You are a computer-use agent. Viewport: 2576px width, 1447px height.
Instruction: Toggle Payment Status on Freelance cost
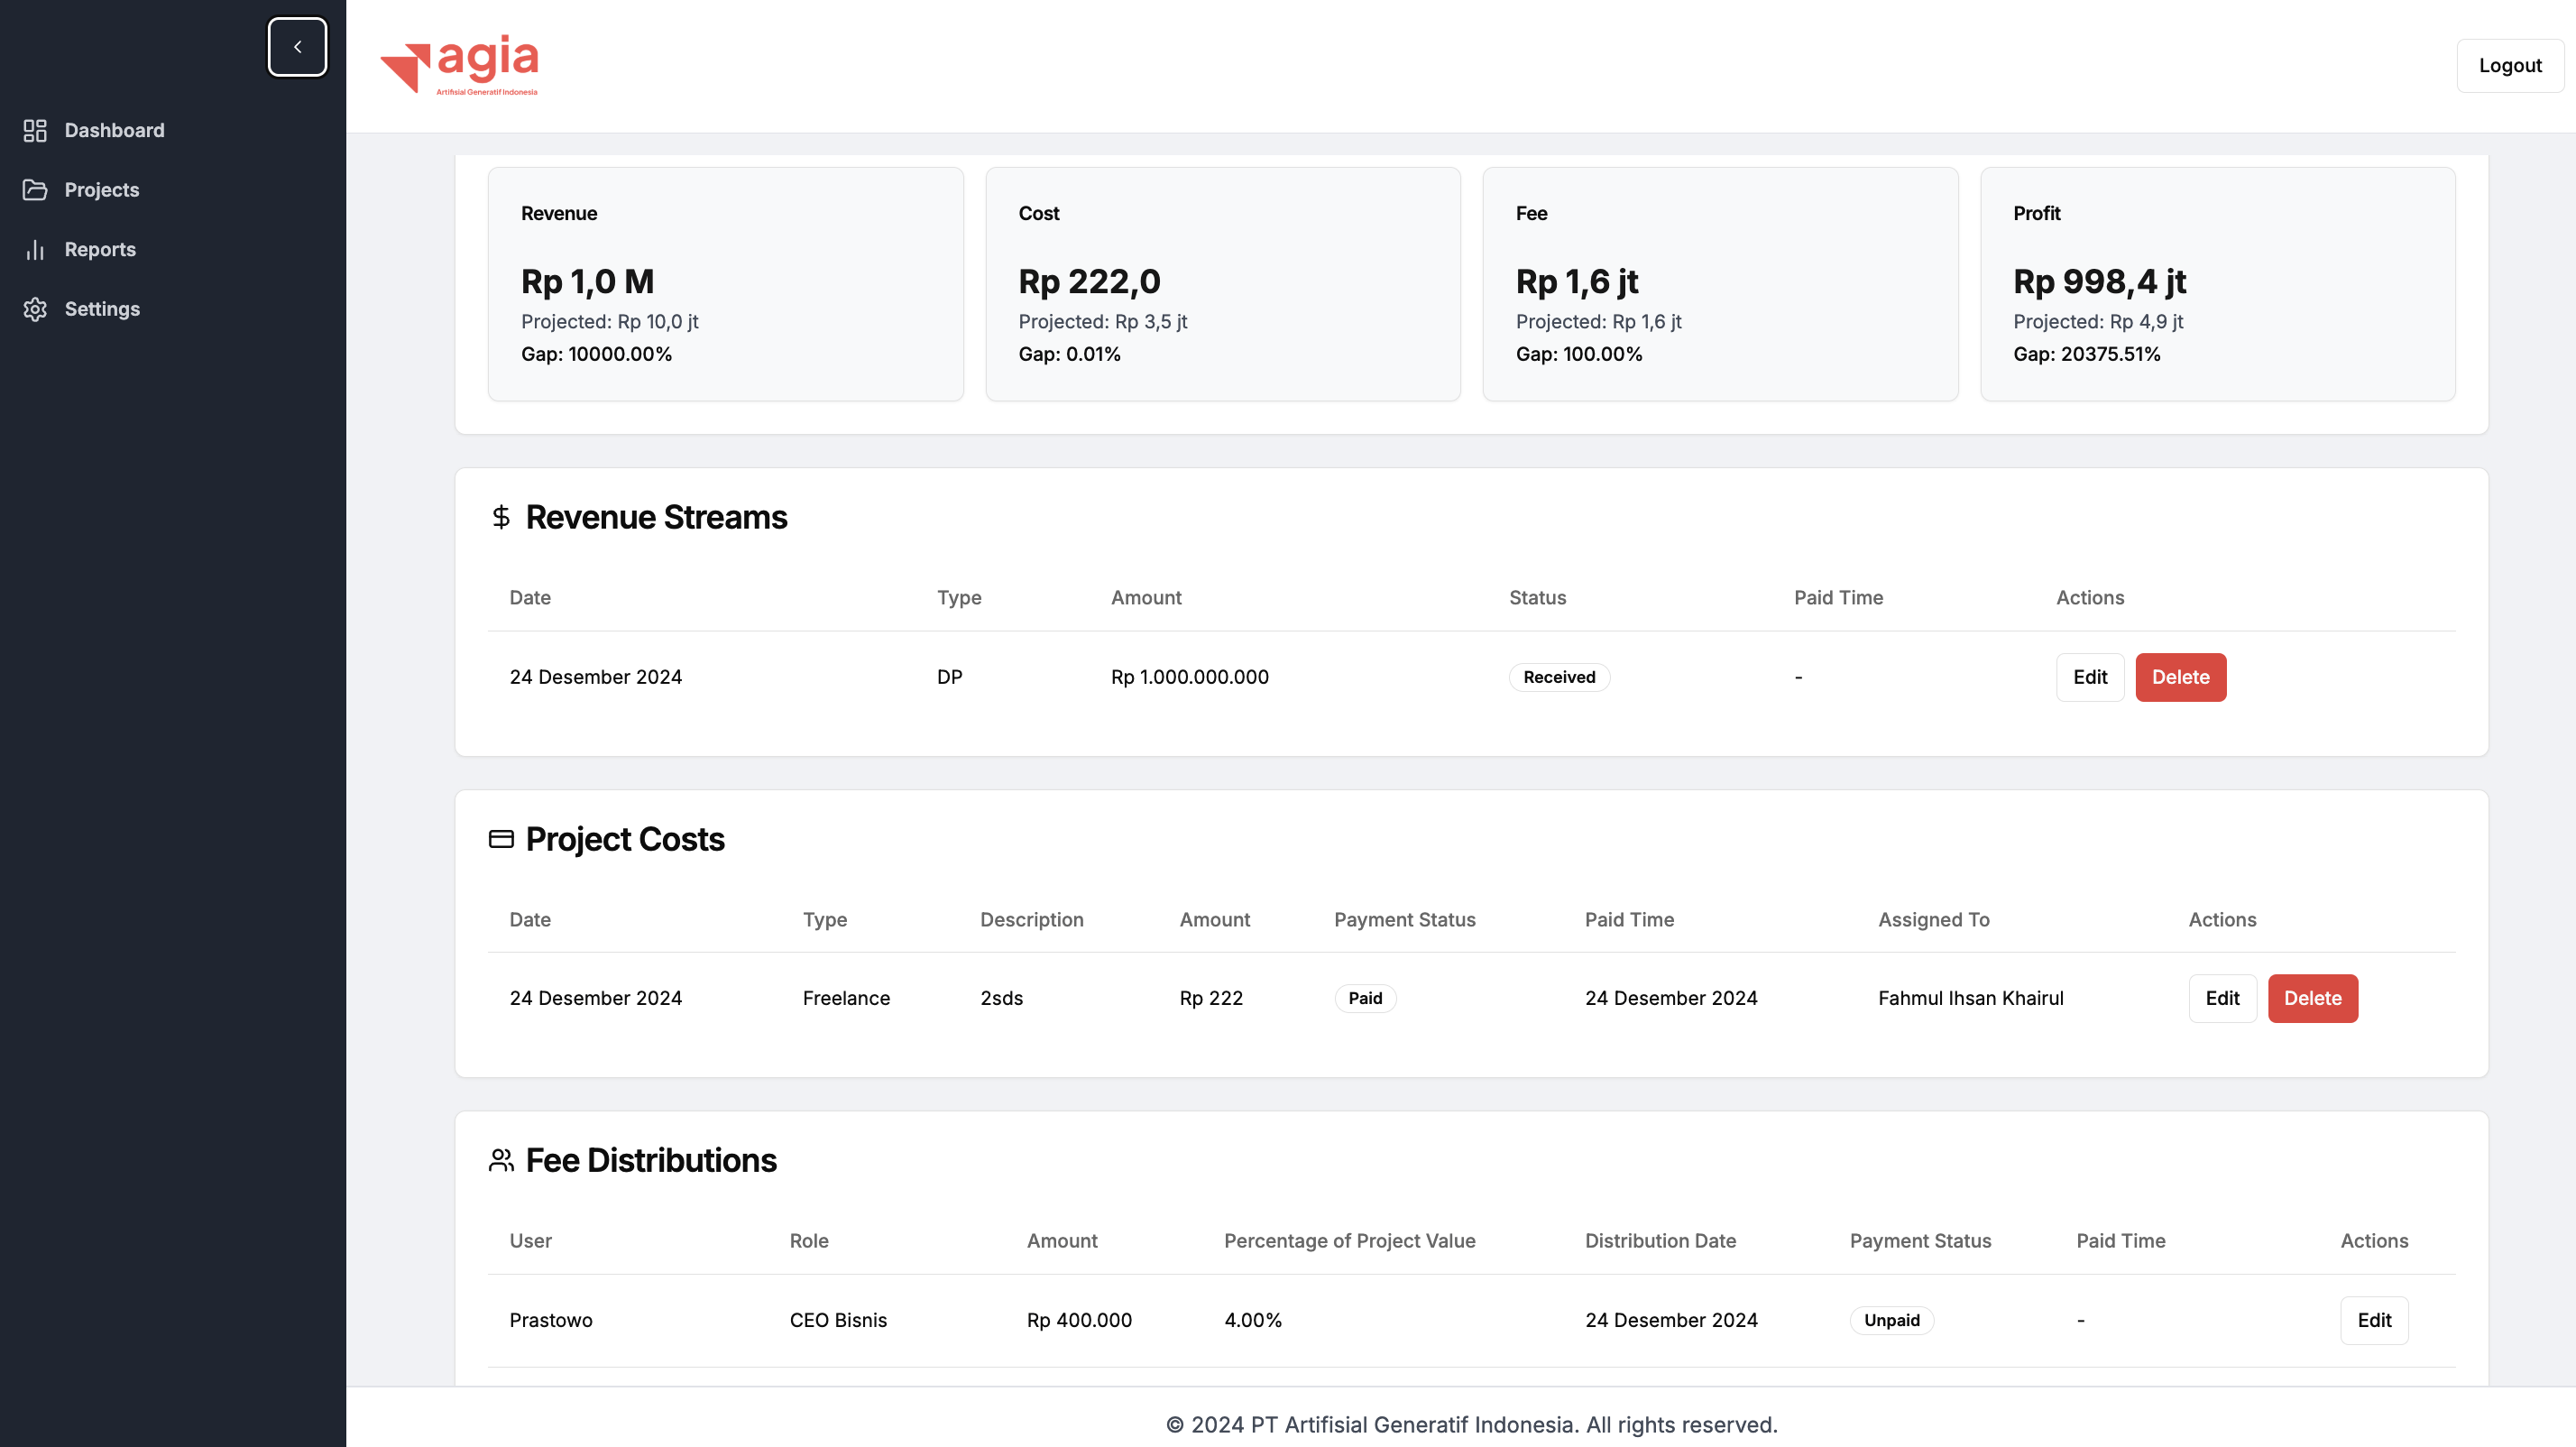pos(1364,998)
